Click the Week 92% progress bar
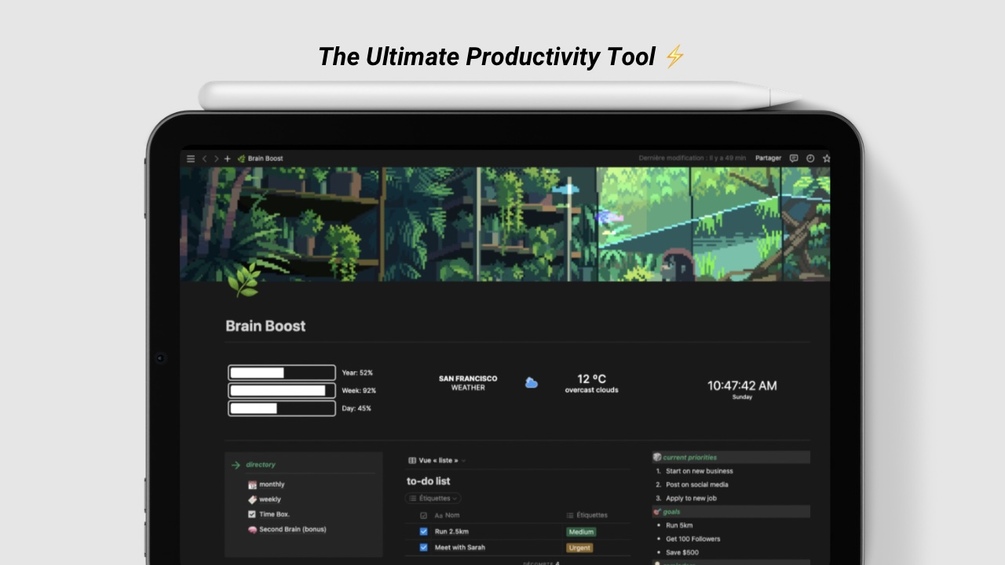The height and width of the screenshot is (565, 1005). (281, 390)
